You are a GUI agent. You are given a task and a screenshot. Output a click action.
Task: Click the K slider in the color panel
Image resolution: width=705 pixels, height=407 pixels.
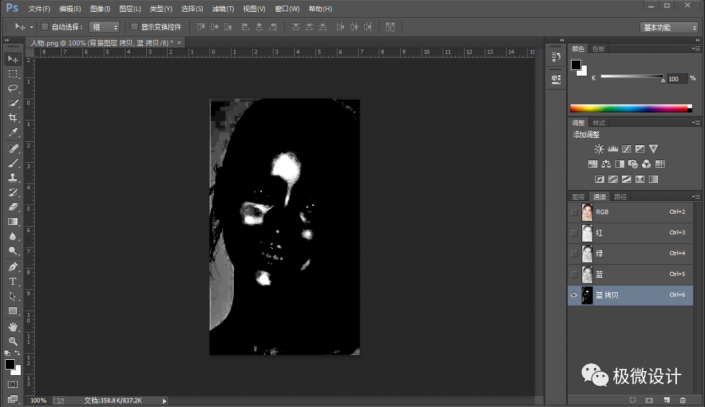click(630, 77)
